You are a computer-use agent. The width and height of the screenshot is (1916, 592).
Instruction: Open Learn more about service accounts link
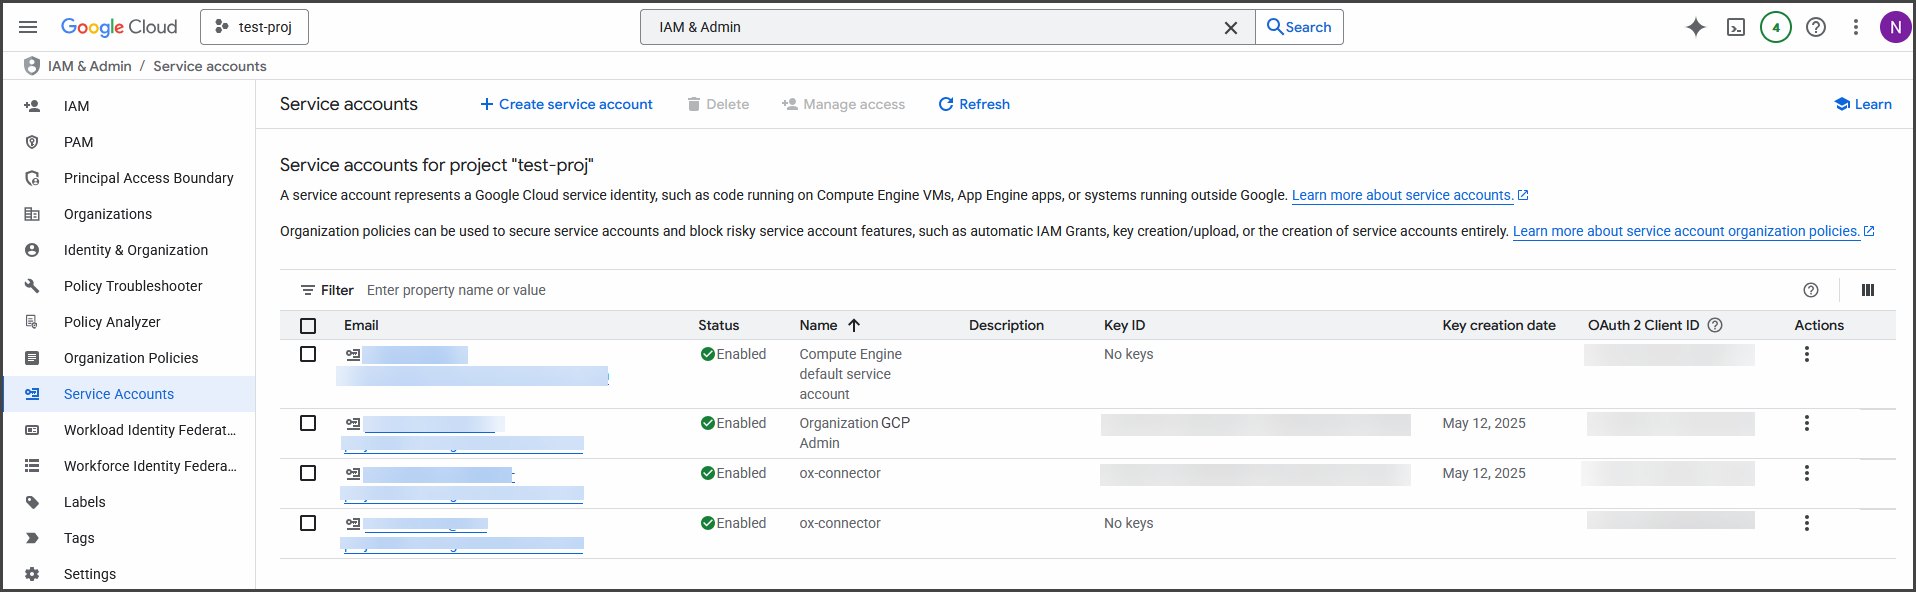(1402, 196)
